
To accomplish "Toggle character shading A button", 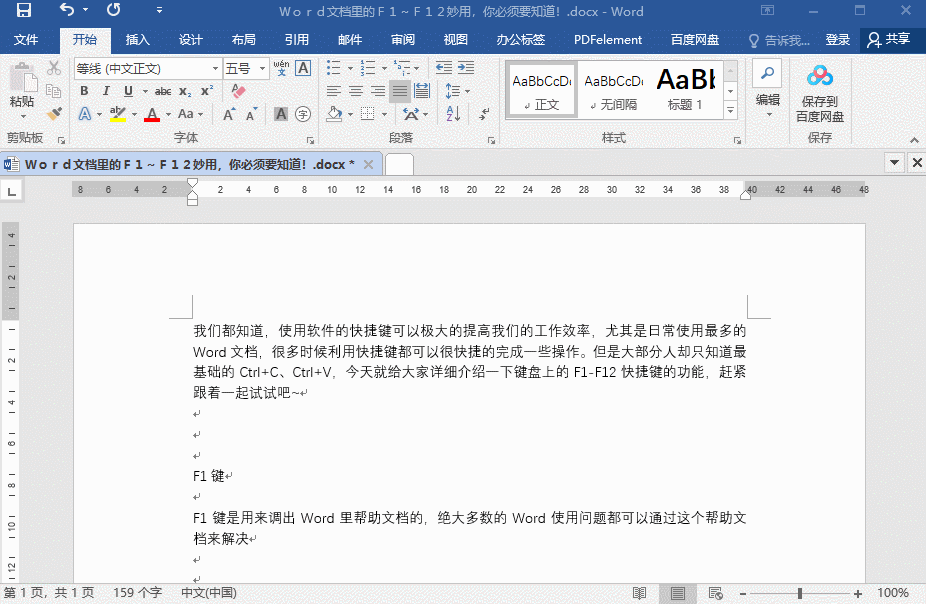I will [281, 114].
